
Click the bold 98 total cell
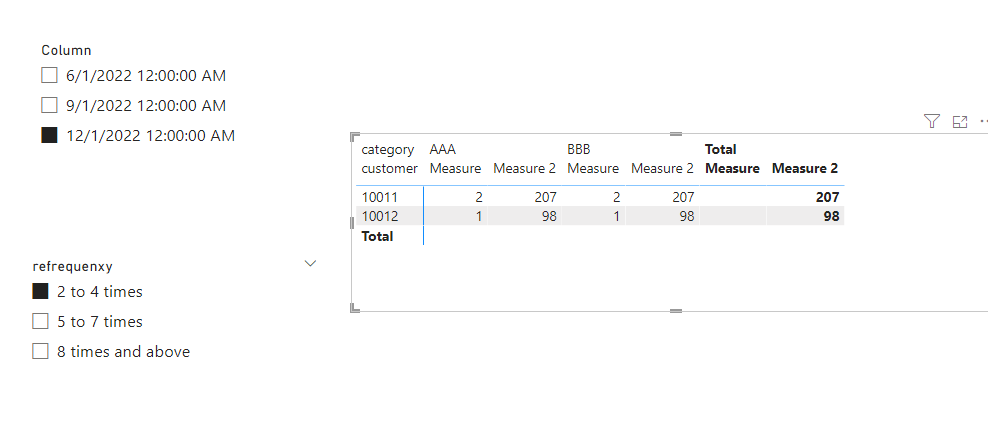pos(831,216)
